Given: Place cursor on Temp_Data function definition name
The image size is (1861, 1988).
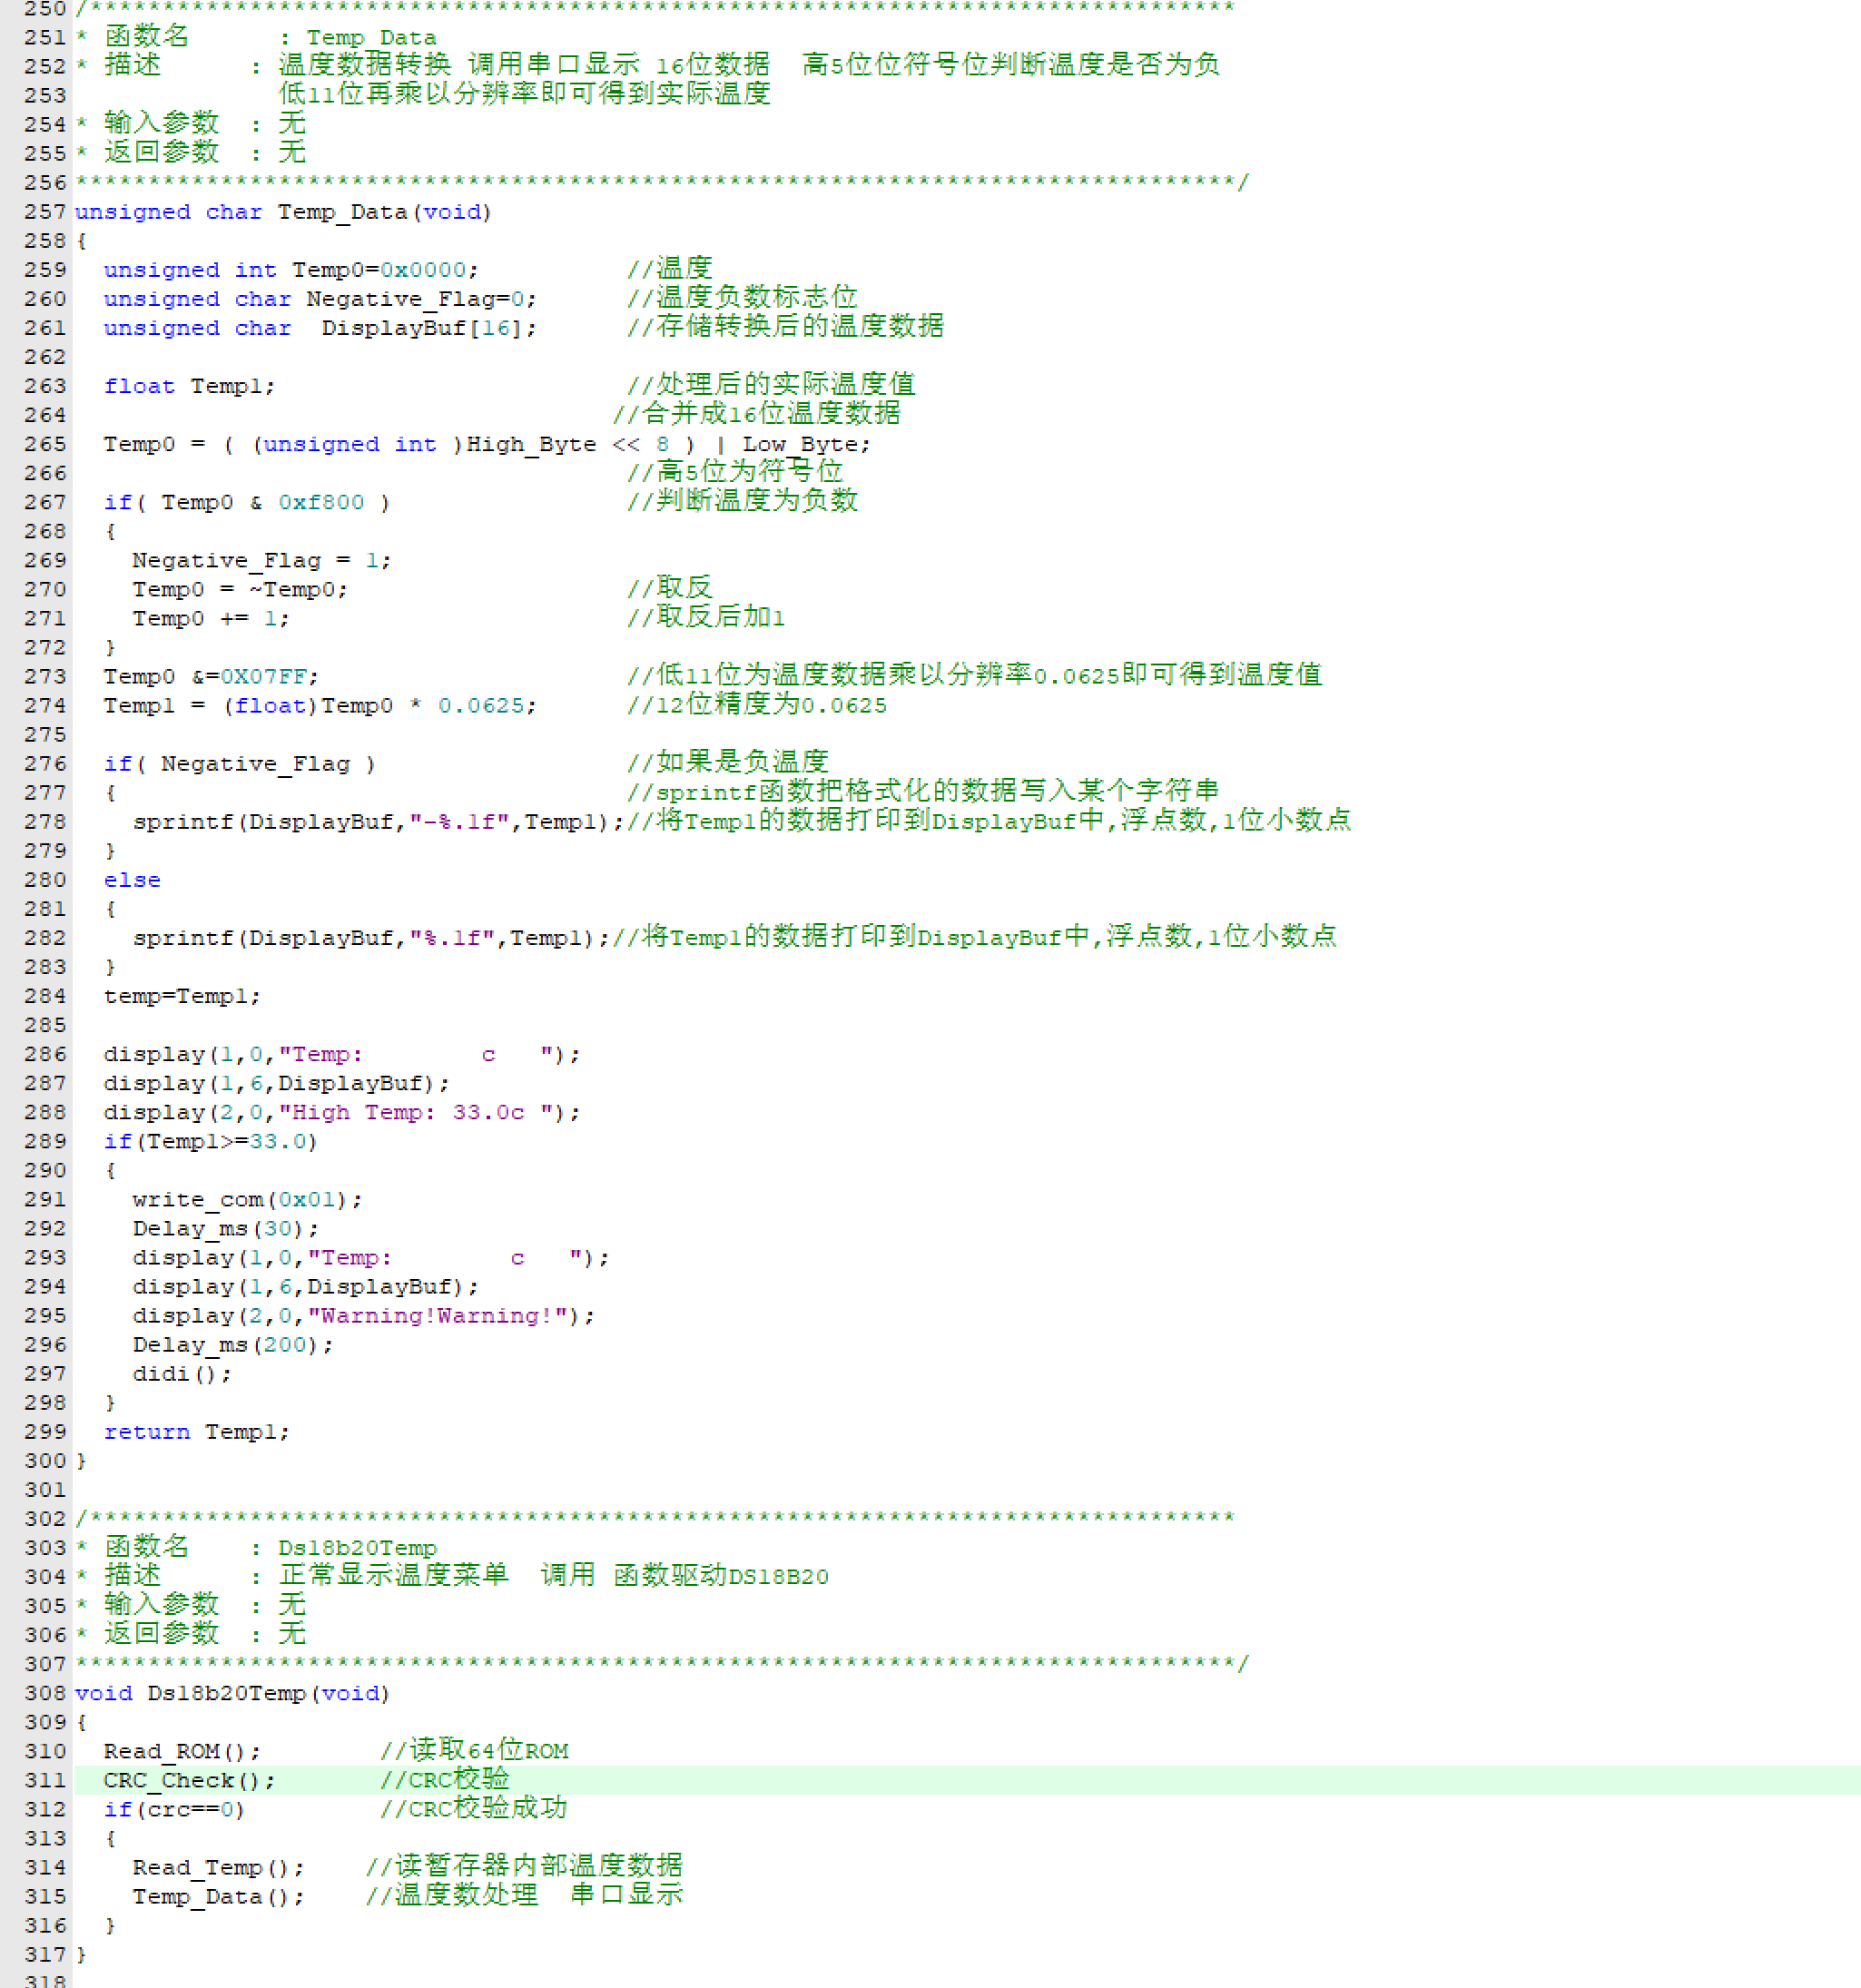Looking at the screenshot, I should click(x=342, y=212).
